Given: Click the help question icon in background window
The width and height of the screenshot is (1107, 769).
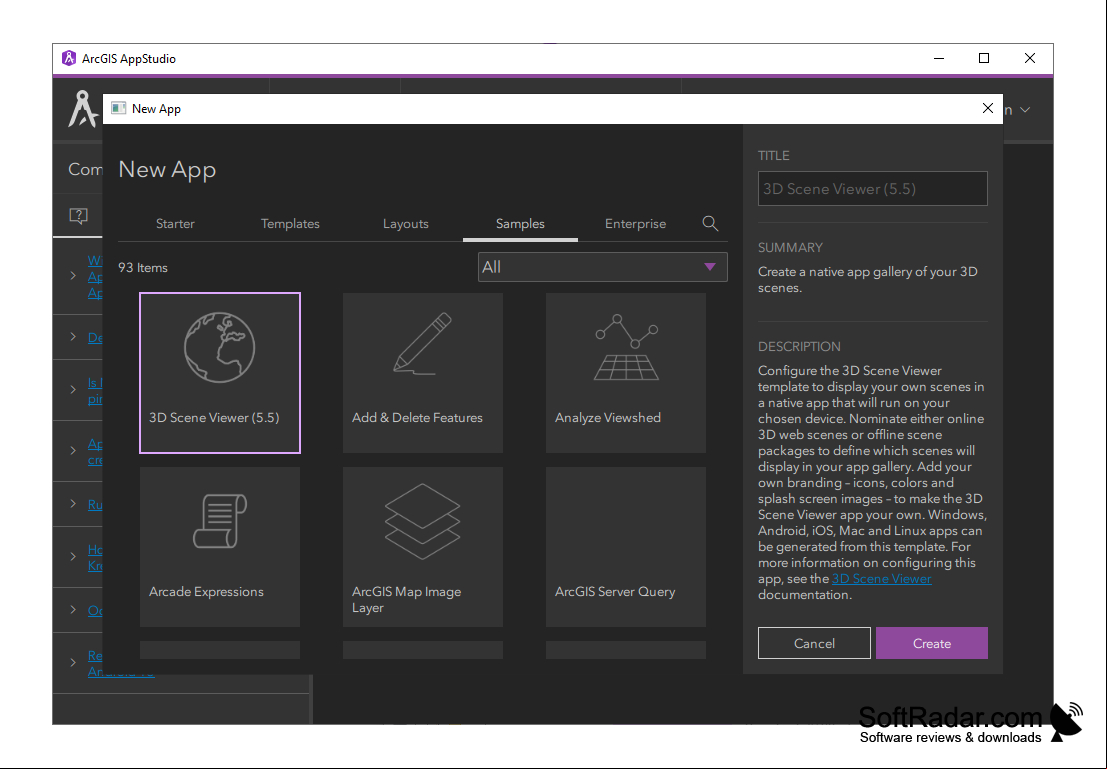Looking at the screenshot, I should click(x=78, y=215).
